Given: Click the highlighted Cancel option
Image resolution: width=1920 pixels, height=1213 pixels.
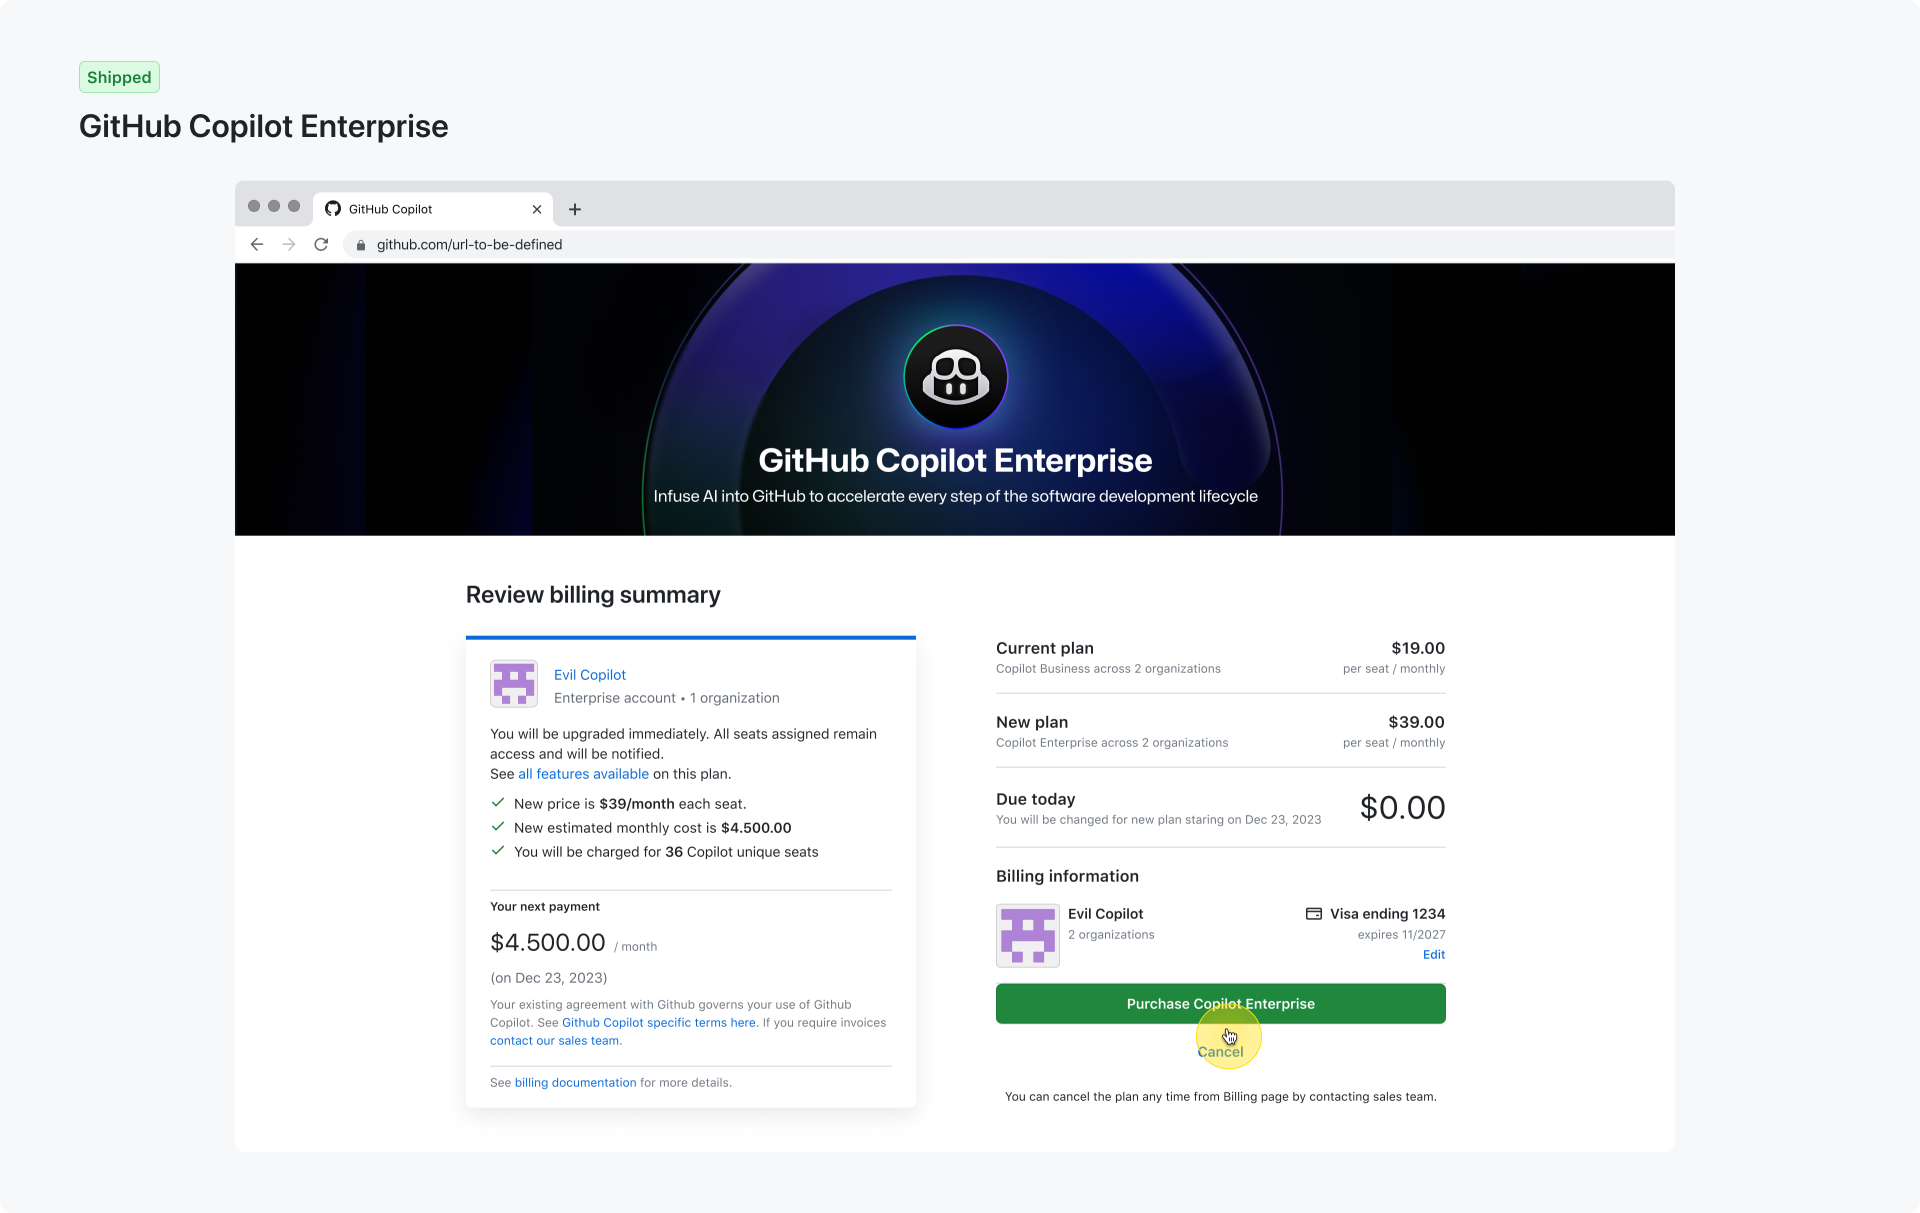Looking at the screenshot, I should click(1221, 1052).
